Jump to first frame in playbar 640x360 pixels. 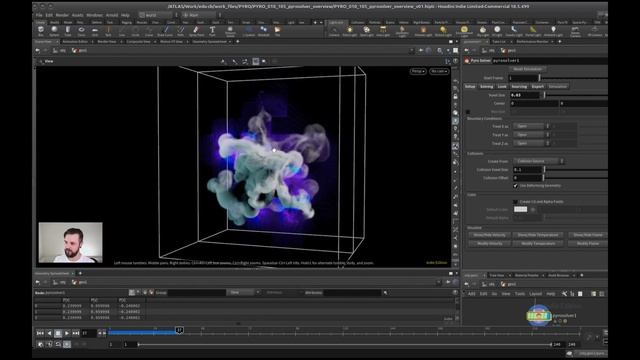pos(40,333)
